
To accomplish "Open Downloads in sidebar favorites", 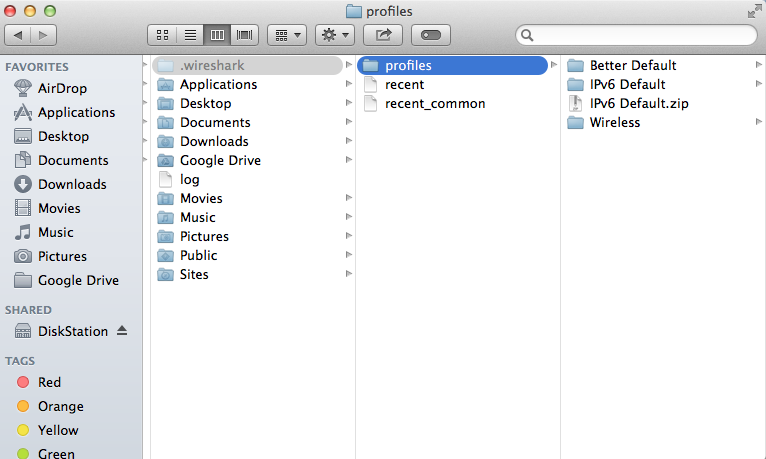I will pyautogui.click(x=61, y=184).
